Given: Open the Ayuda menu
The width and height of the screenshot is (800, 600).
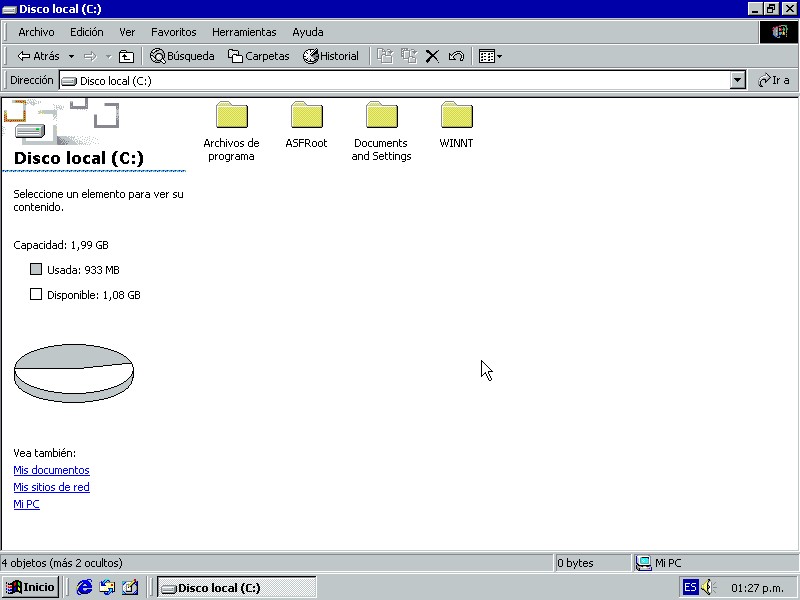Looking at the screenshot, I should pos(308,32).
